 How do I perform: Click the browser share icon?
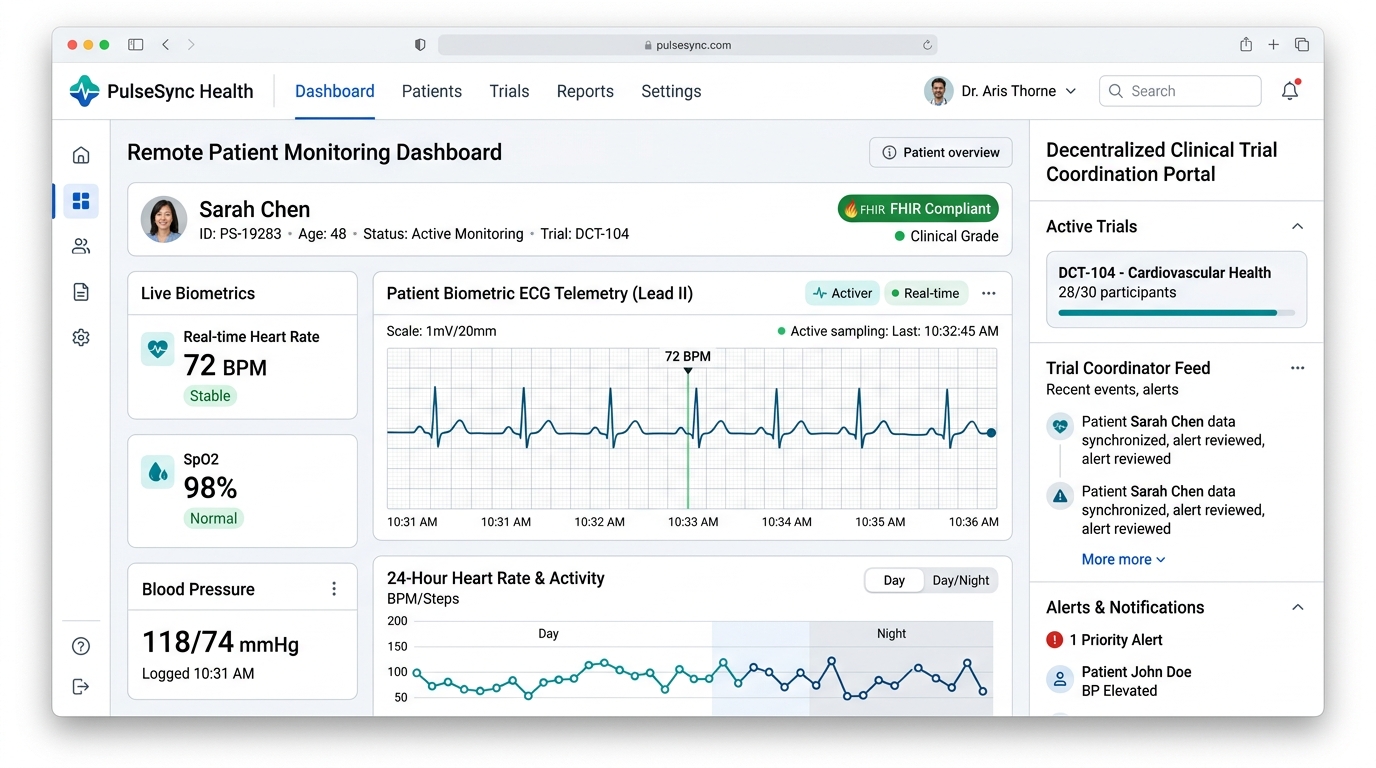tap(1246, 44)
